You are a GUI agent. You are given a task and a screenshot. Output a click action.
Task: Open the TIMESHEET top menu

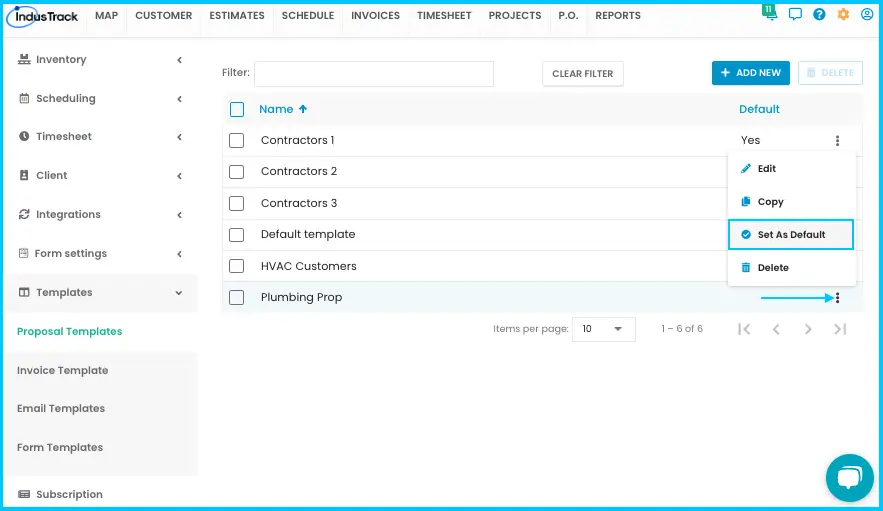[444, 16]
